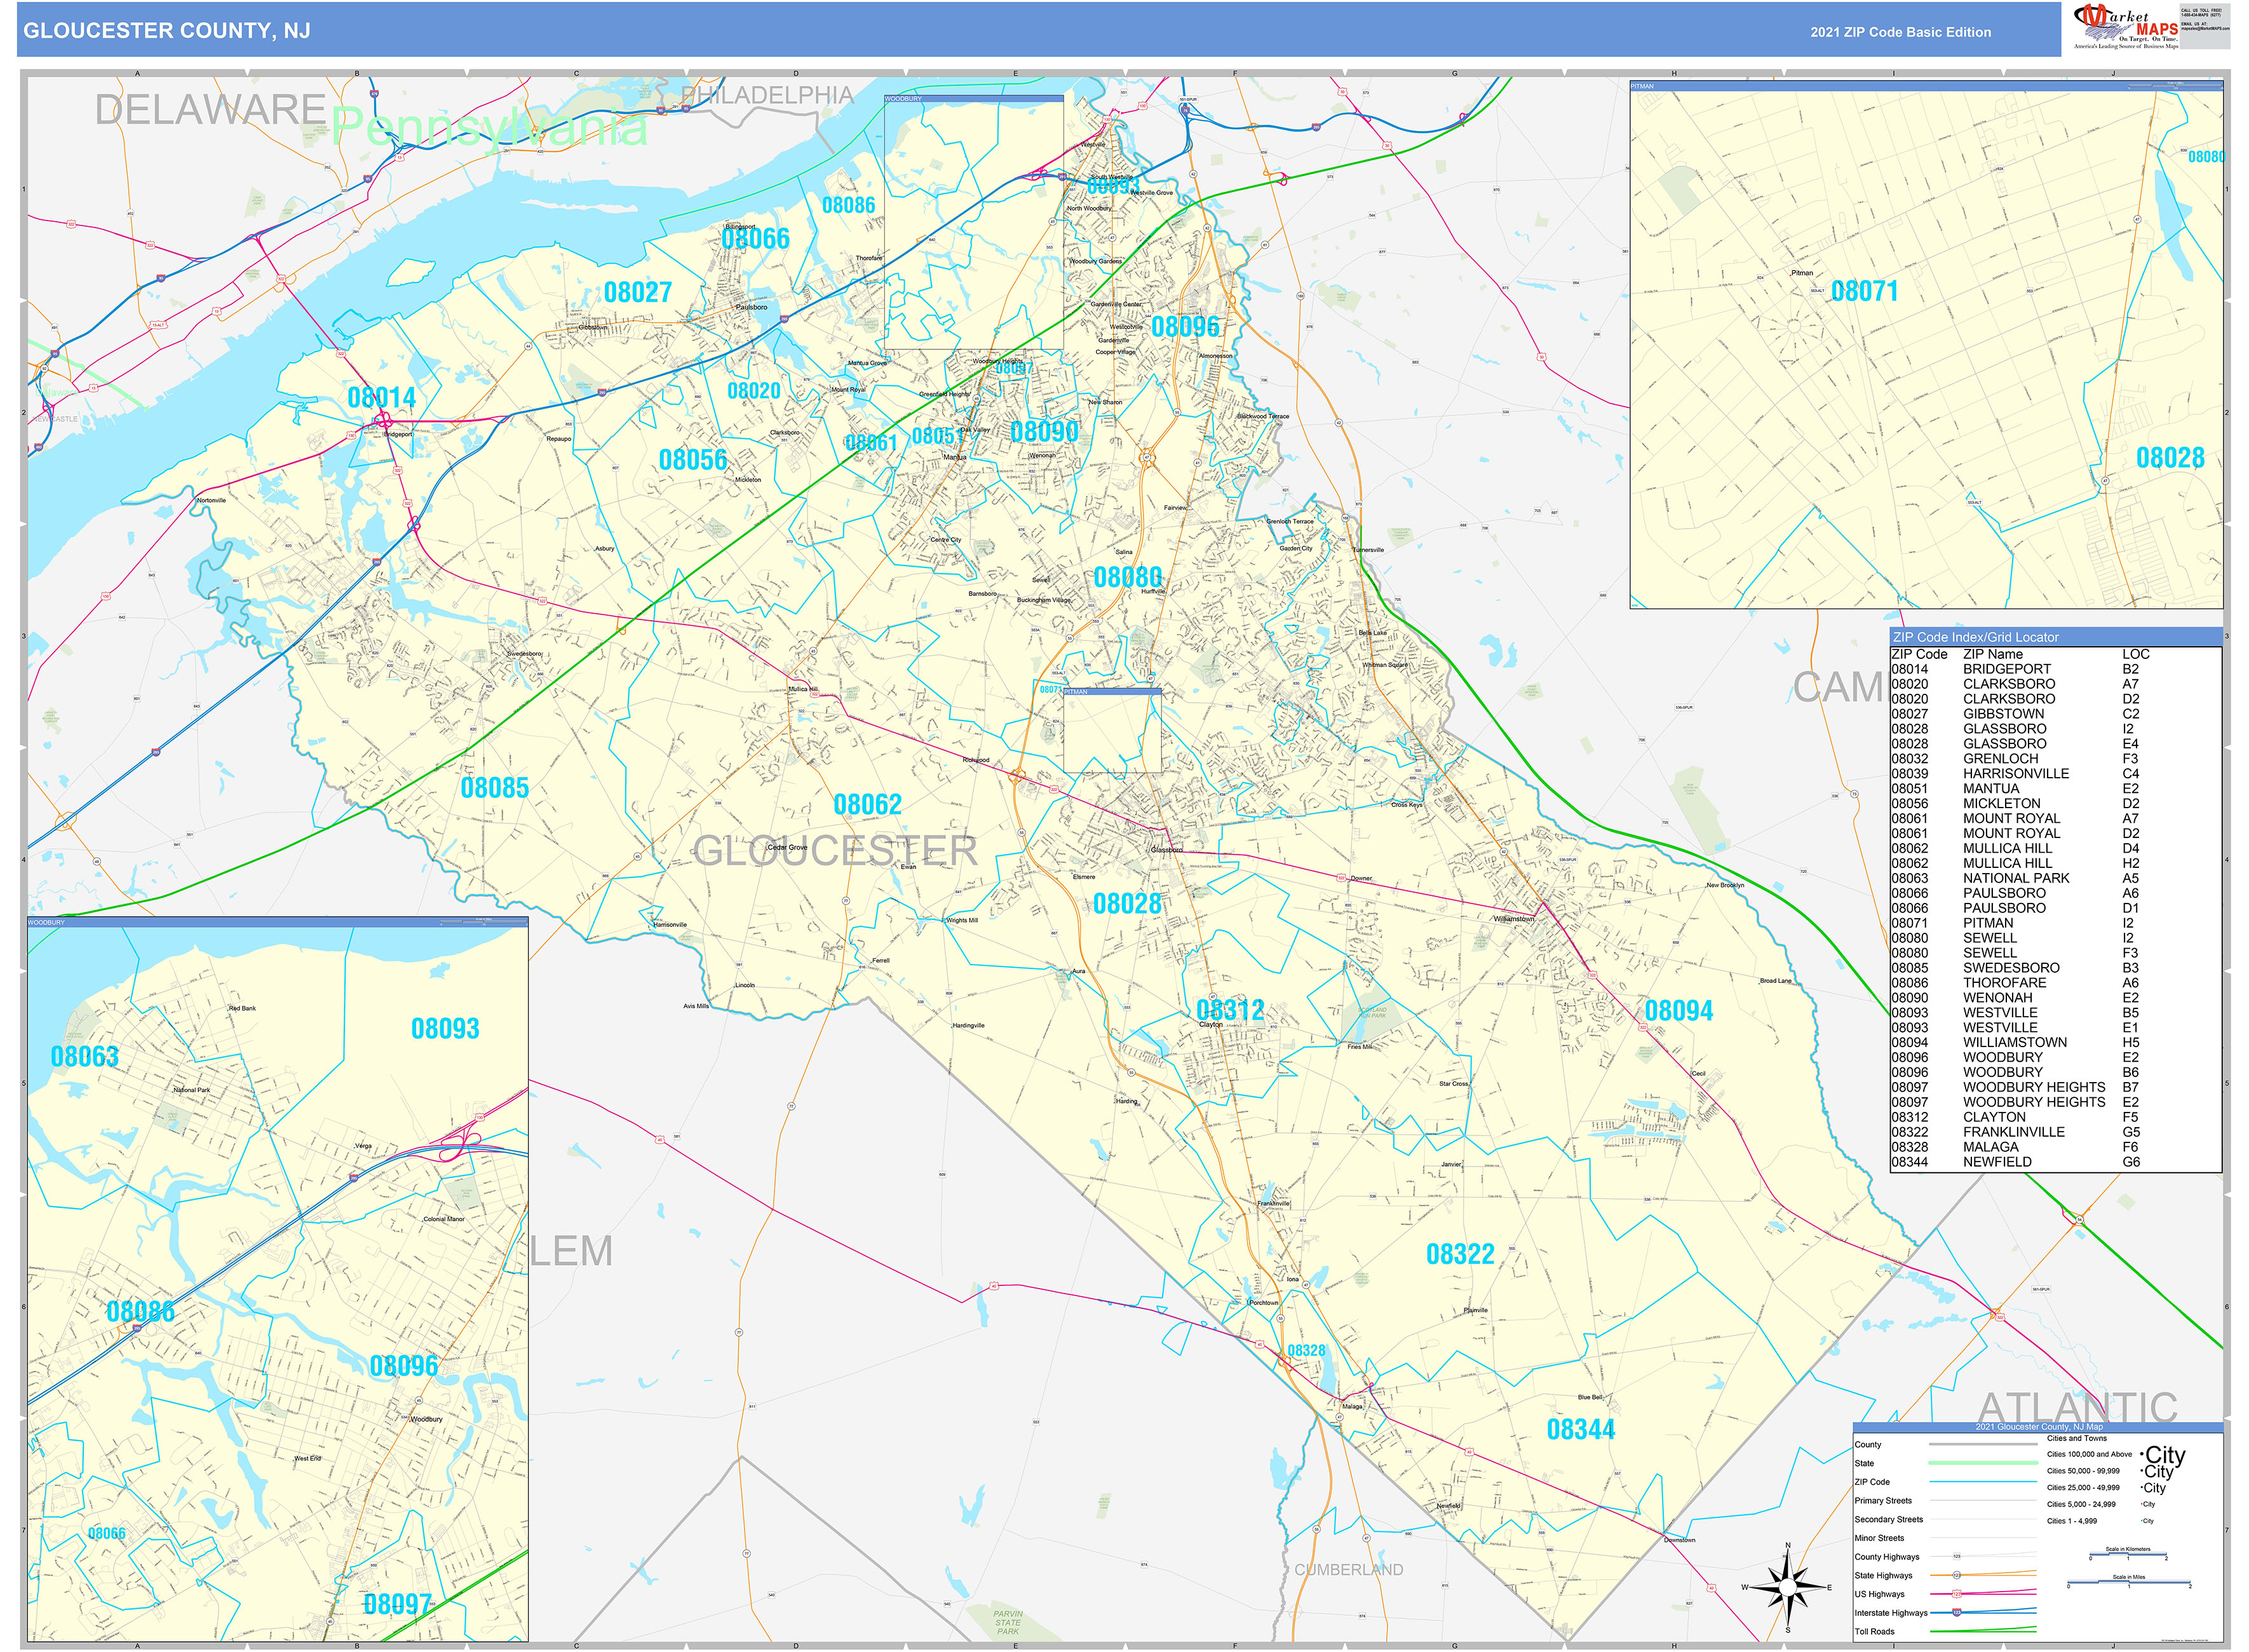Viewport: 2249px width, 1652px height.
Task: Click the Glassboro town label on the map
Action: [1166, 850]
